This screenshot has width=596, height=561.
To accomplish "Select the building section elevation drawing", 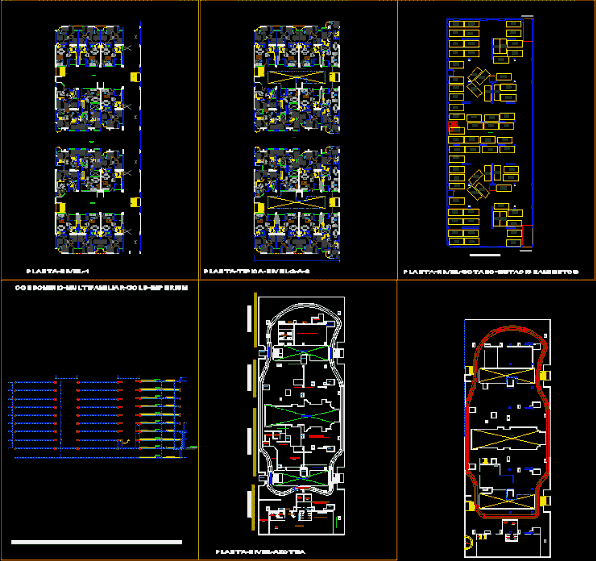I will point(102,417).
